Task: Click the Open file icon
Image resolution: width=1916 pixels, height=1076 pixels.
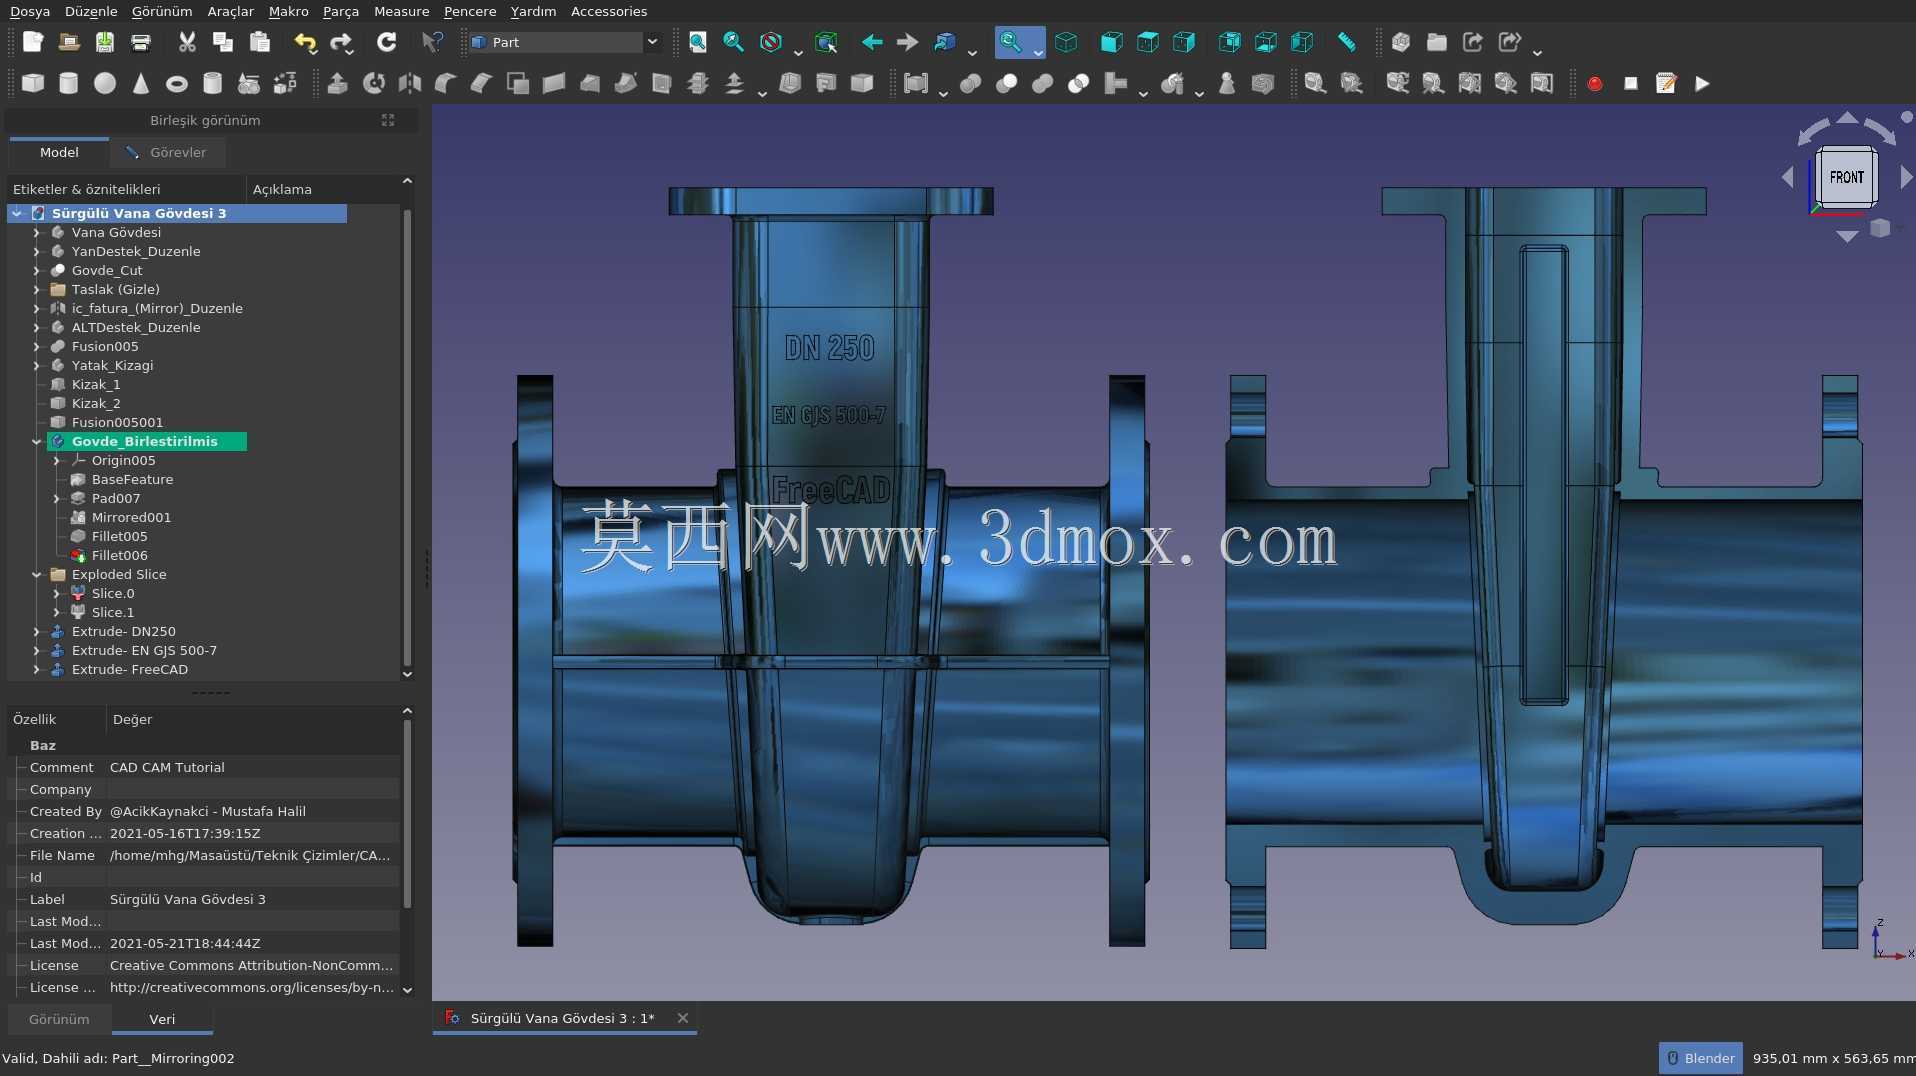Action: pos(69,42)
